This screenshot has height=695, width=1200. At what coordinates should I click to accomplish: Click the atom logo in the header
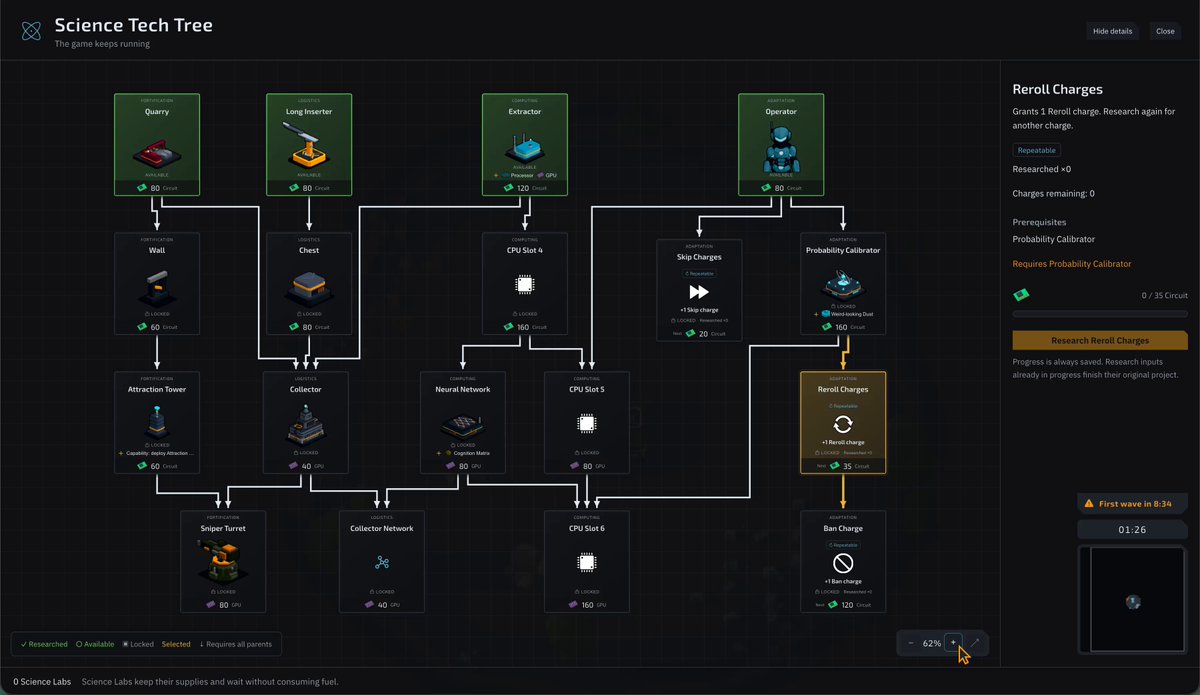[x=32, y=31]
